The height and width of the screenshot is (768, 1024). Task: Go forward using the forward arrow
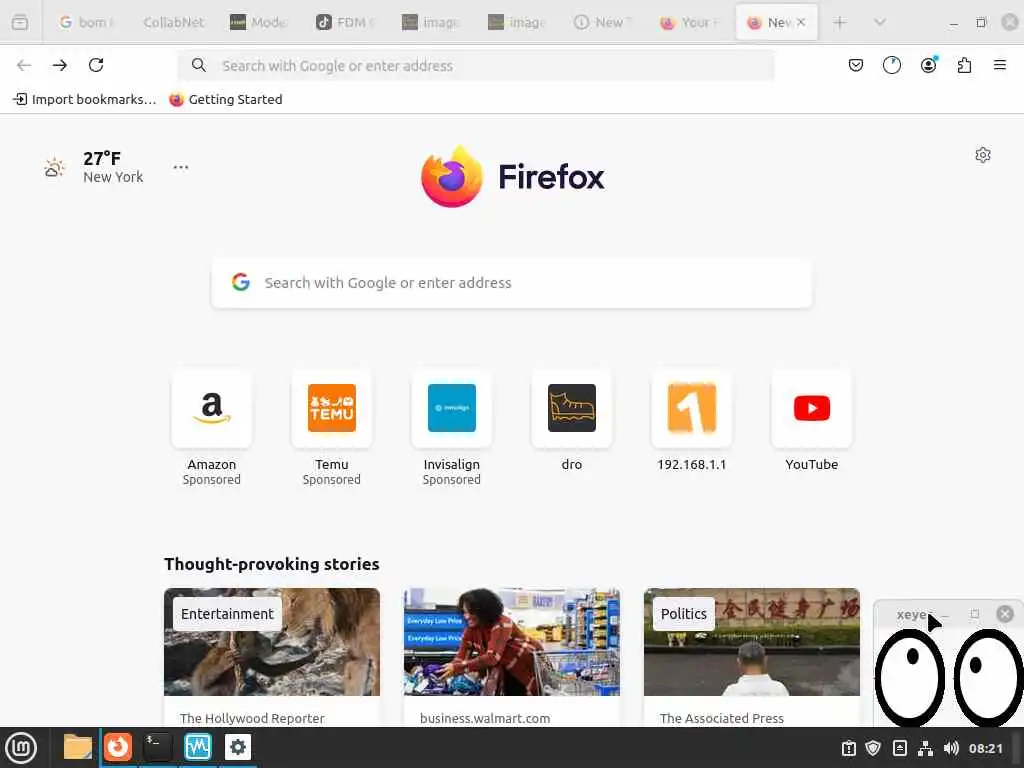click(60, 65)
